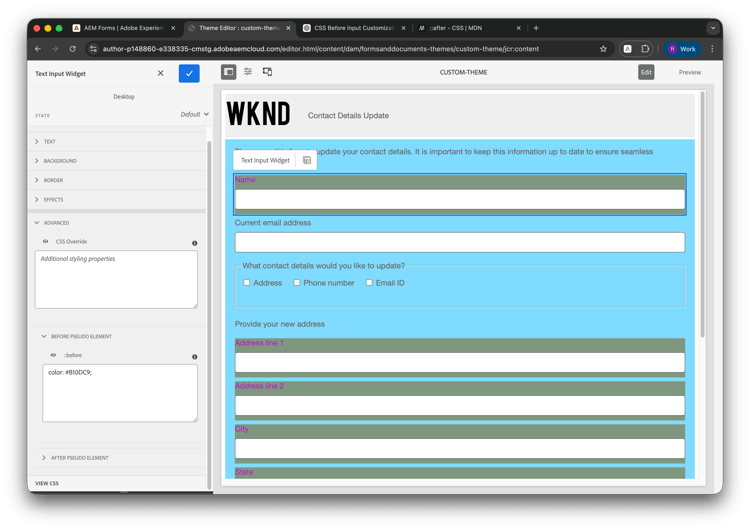
Task: Check the Phone number checkbox
Action: coord(297,283)
